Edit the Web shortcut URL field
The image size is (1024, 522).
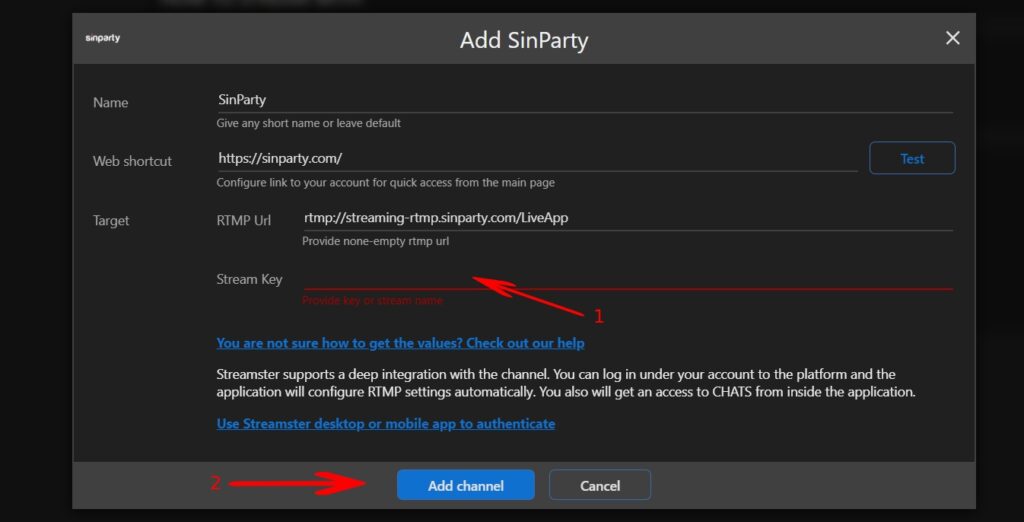click(x=537, y=159)
